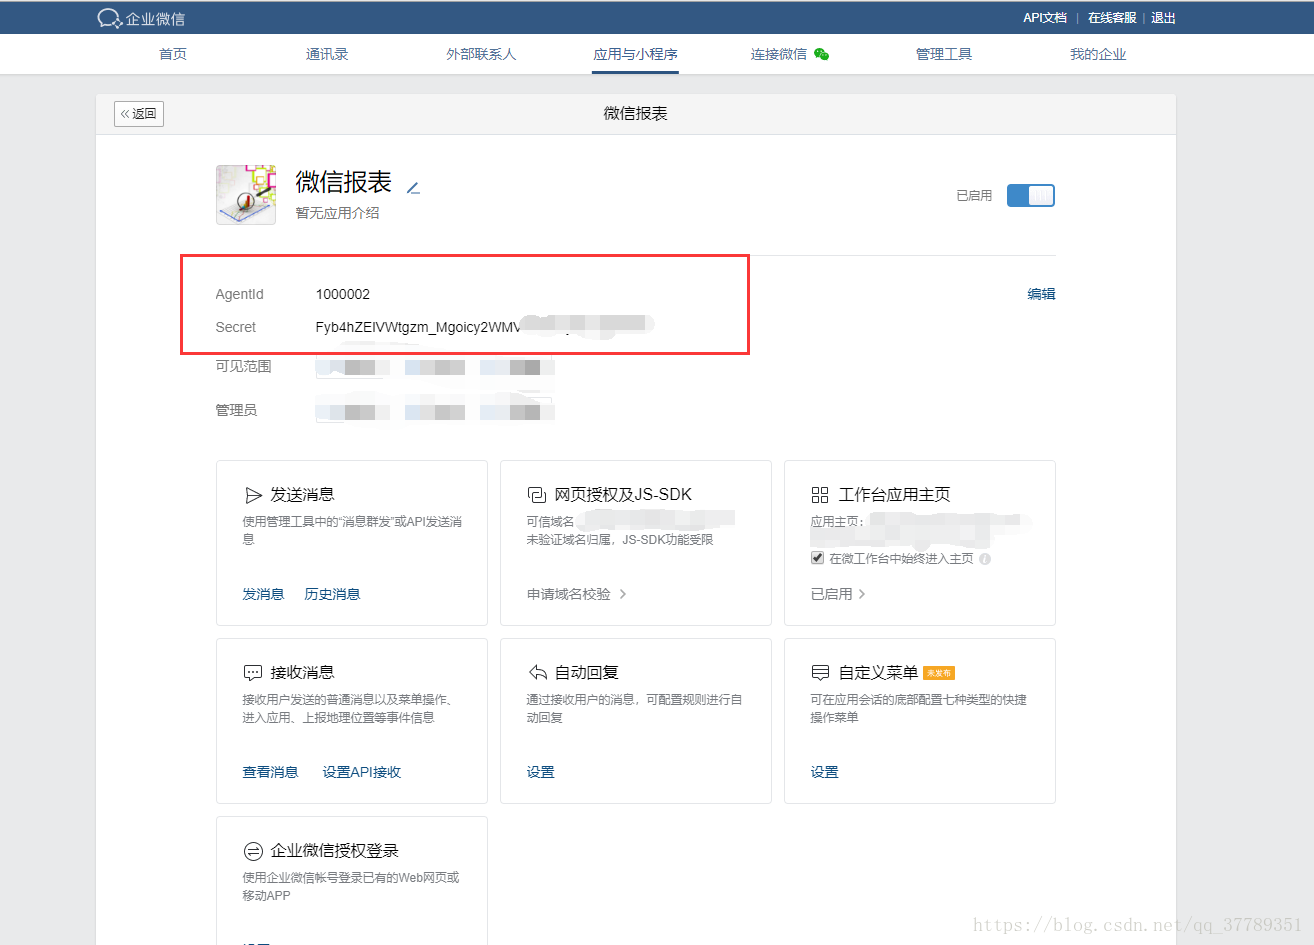Open the 我的企业 tab

click(1098, 54)
